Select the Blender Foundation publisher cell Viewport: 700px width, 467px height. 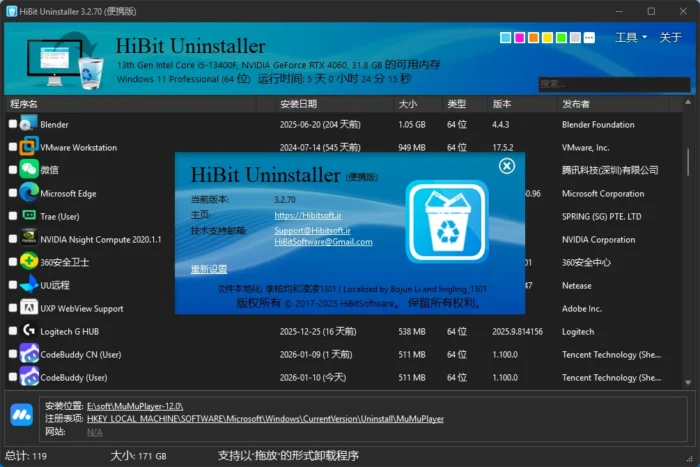click(598, 125)
